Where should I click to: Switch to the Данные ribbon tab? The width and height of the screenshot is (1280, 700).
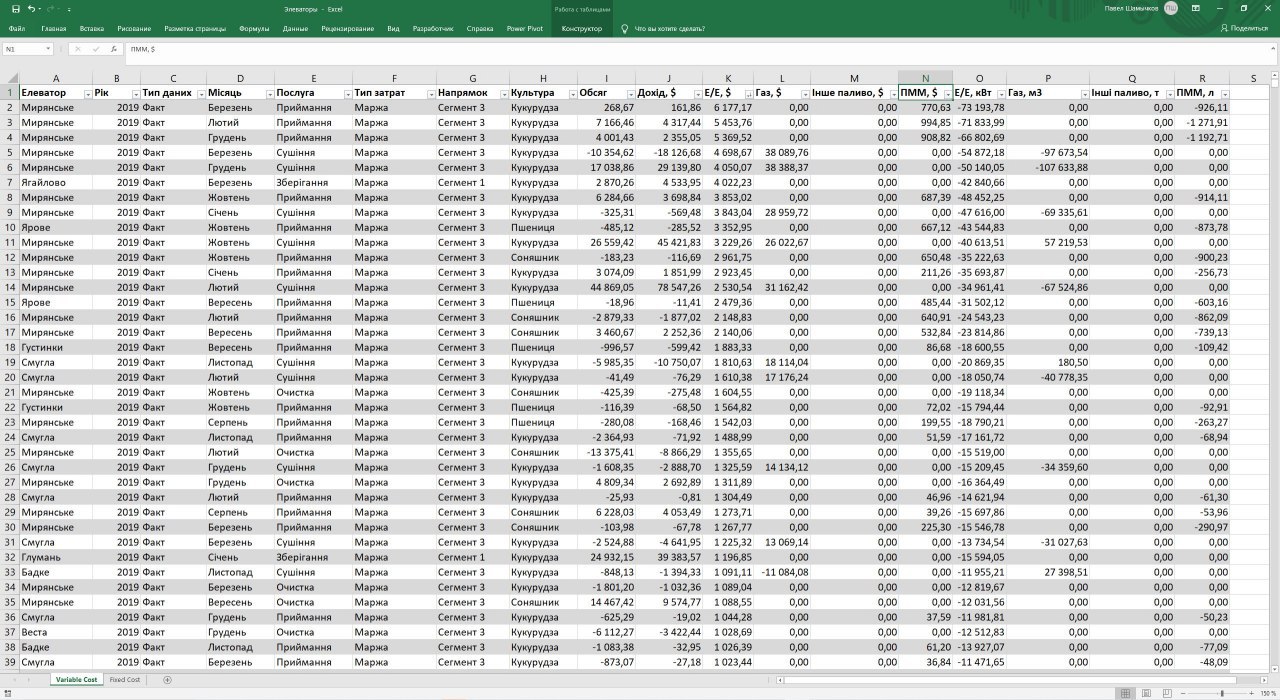coord(295,28)
